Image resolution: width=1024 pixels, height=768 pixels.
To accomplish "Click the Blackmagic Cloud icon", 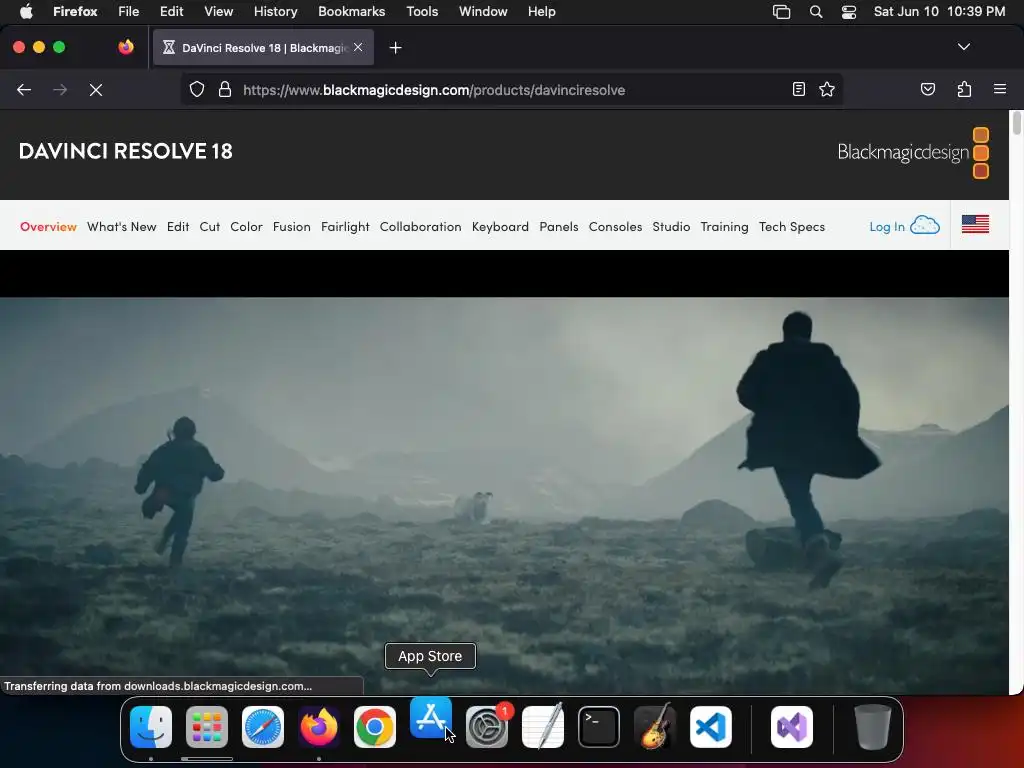I will [x=925, y=225].
